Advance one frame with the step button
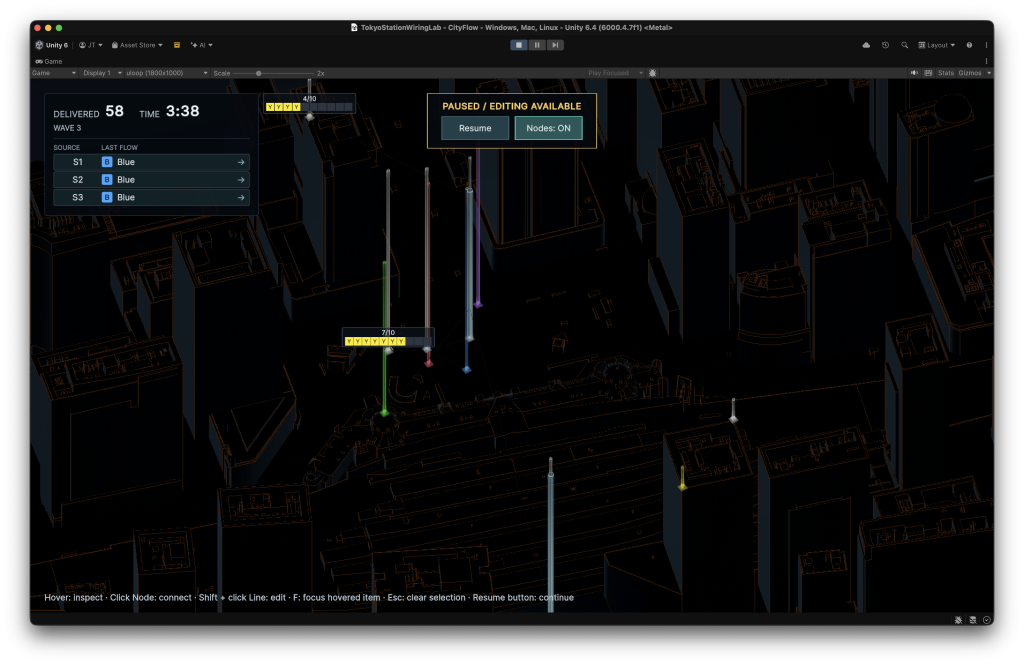Viewport: 1024px width, 665px height. coord(555,45)
